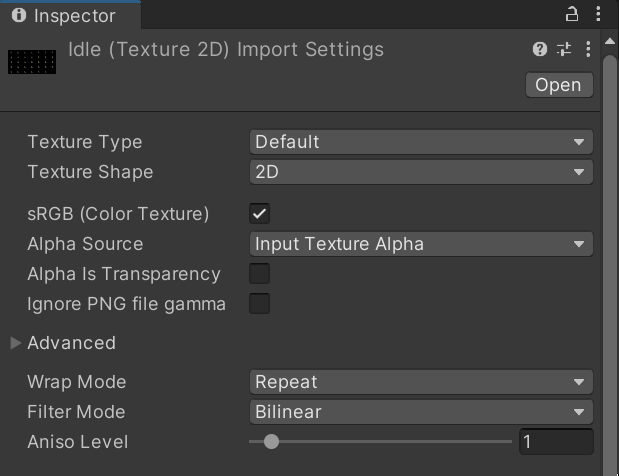Open the Alpha Source dropdown
Screen dimensions: 619x476
420,244
